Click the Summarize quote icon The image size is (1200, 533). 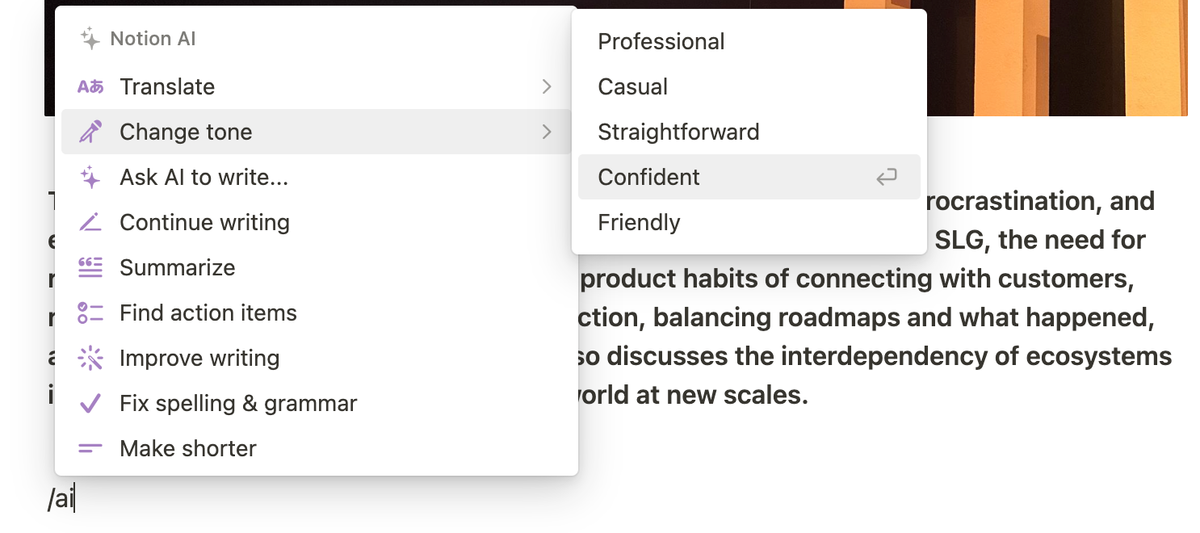(90, 268)
